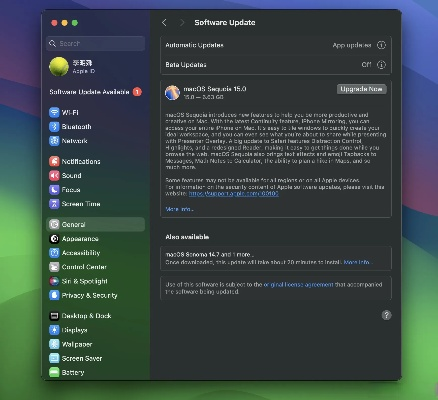Click 'macOS Sonoma 14.7 and 1 more' text
This screenshot has width=438, height=400.
click(x=209, y=254)
